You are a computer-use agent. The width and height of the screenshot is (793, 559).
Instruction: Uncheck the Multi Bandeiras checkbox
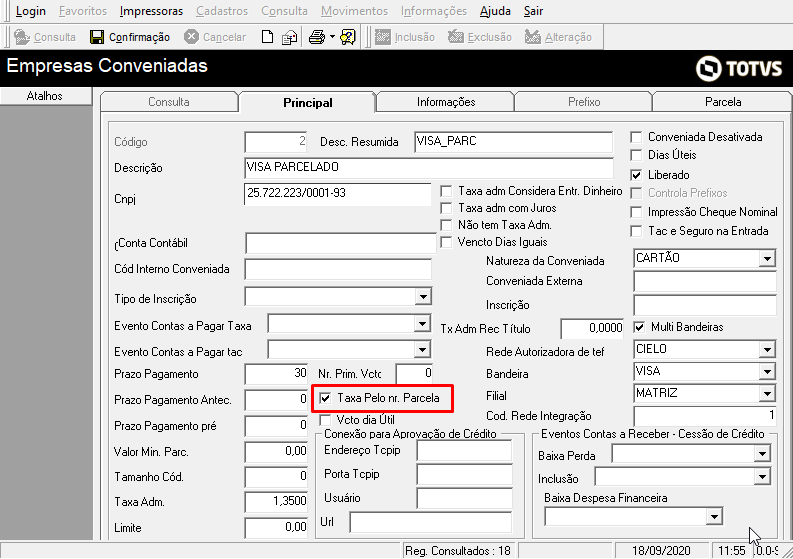pyautogui.click(x=639, y=327)
